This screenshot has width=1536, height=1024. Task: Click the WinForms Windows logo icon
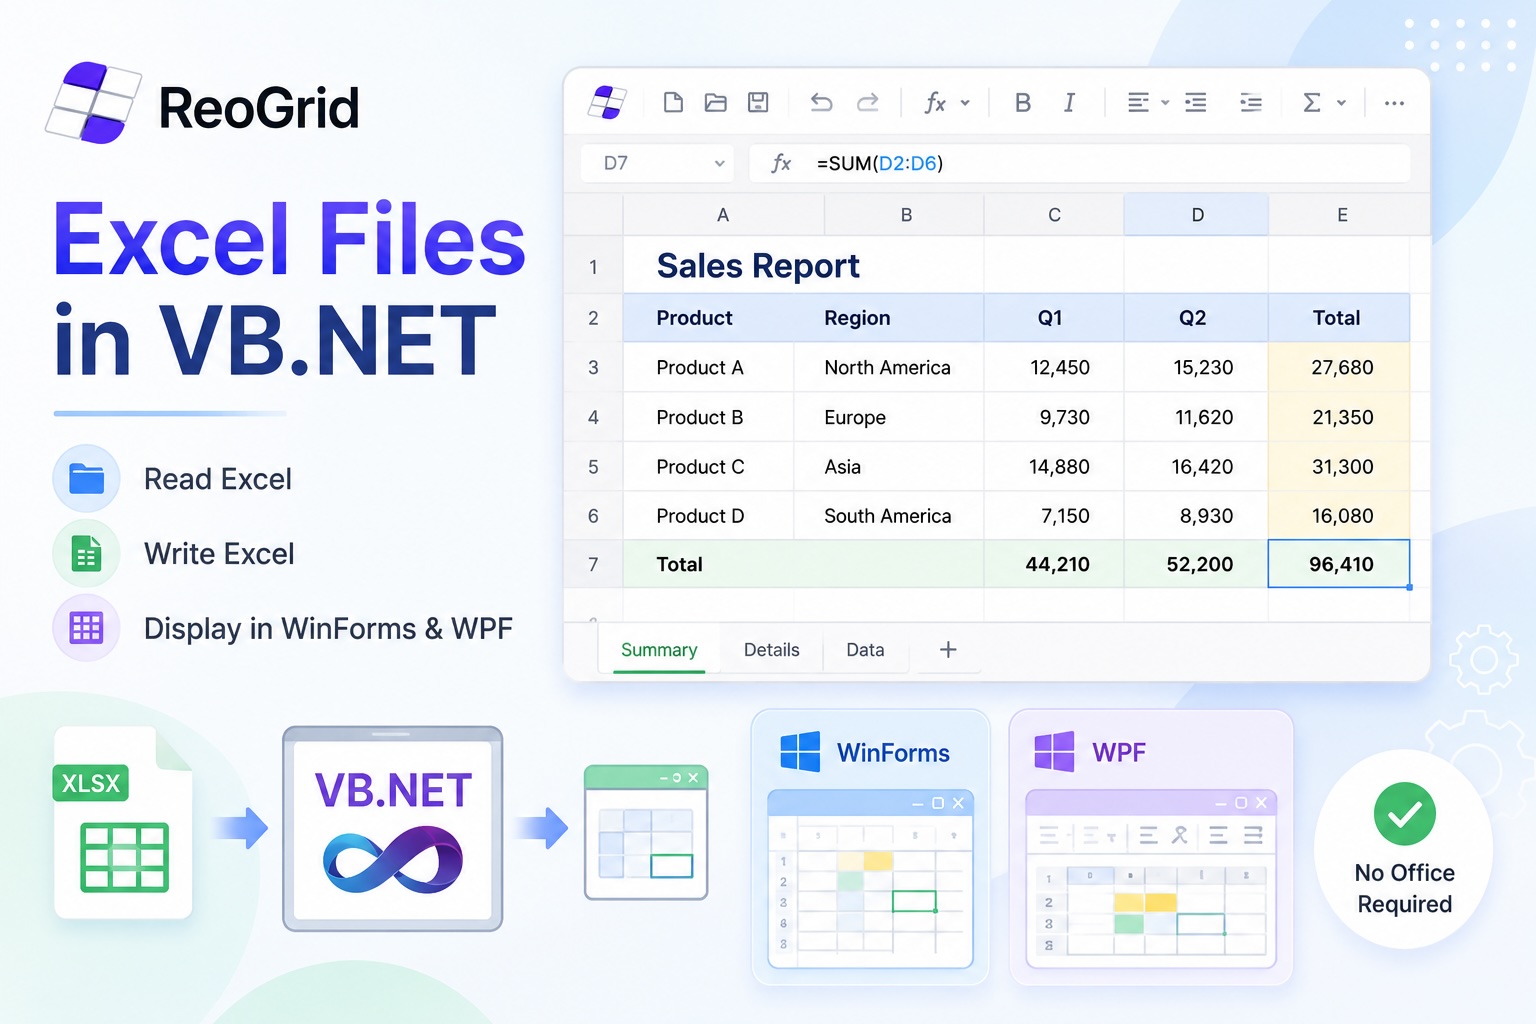point(800,751)
